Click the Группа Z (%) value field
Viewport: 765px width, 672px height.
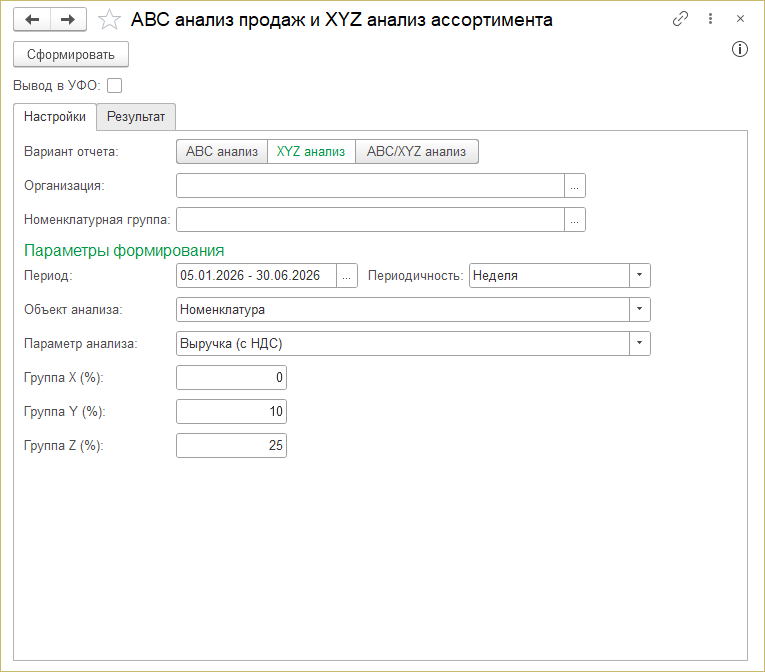(x=231, y=446)
